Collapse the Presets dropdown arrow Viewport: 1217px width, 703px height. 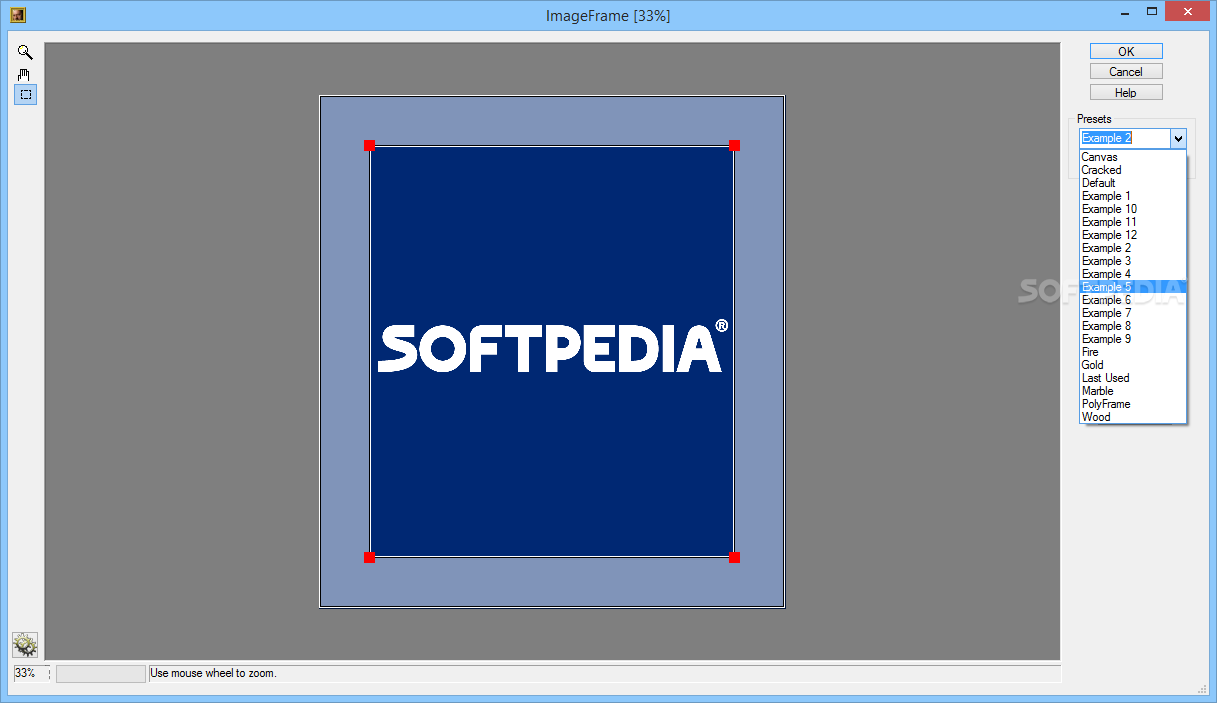(x=1178, y=139)
